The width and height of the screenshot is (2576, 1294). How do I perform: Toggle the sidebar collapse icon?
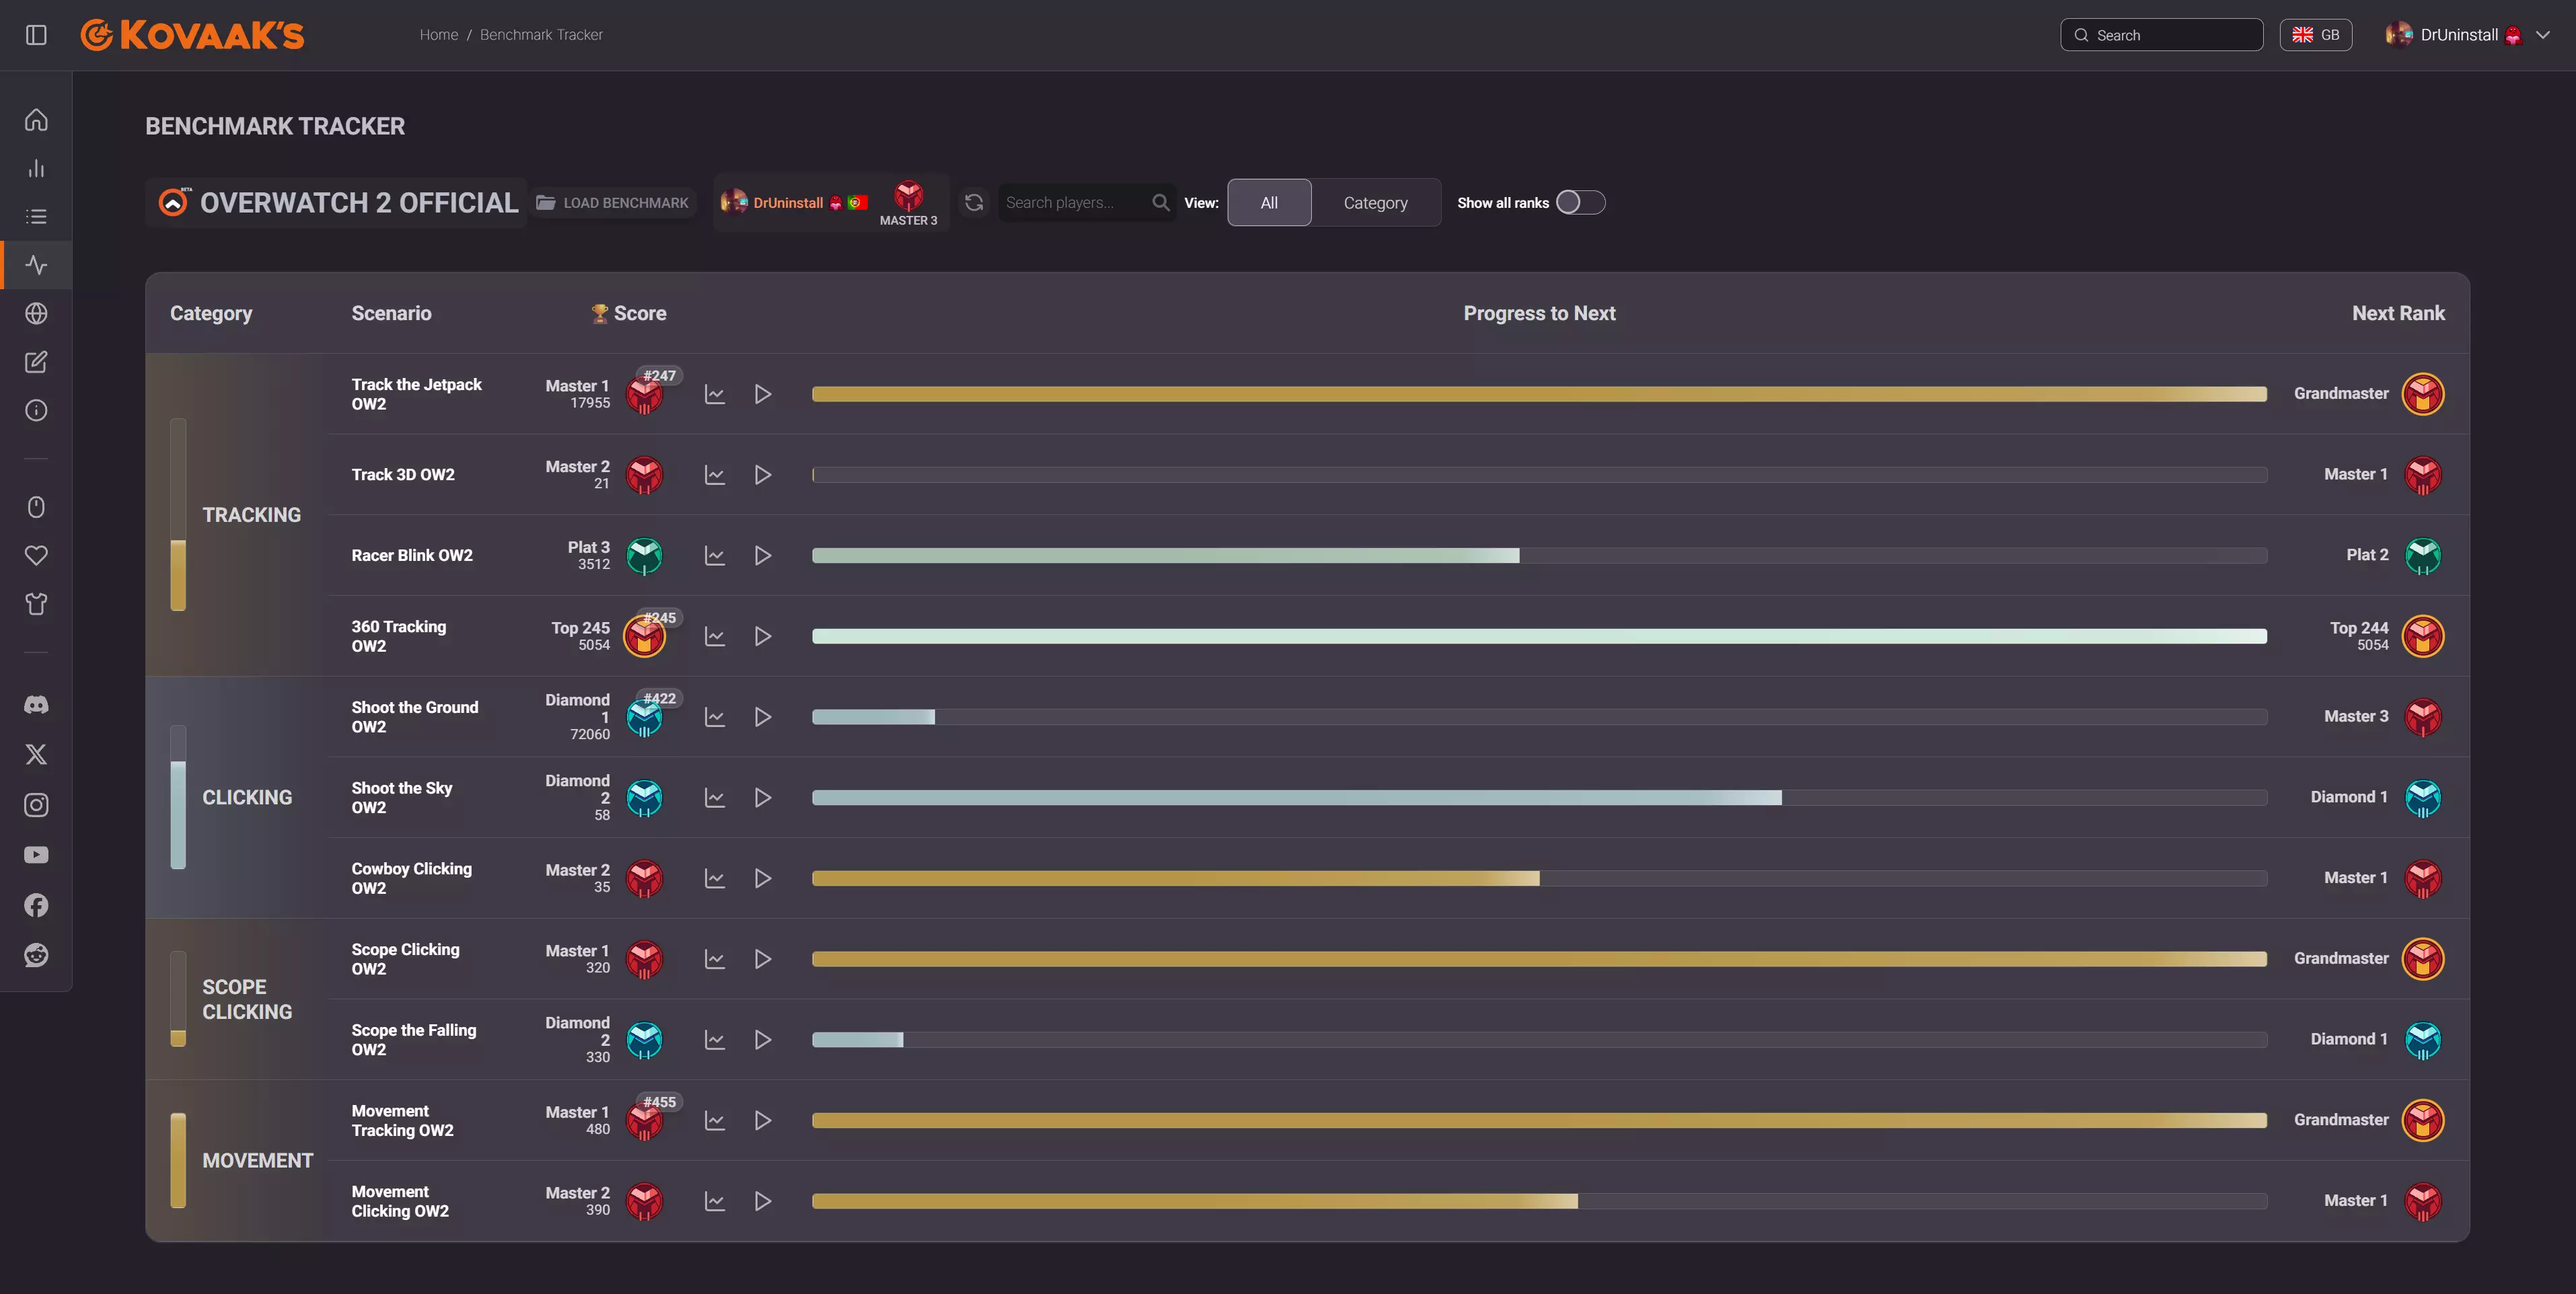(36, 35)
